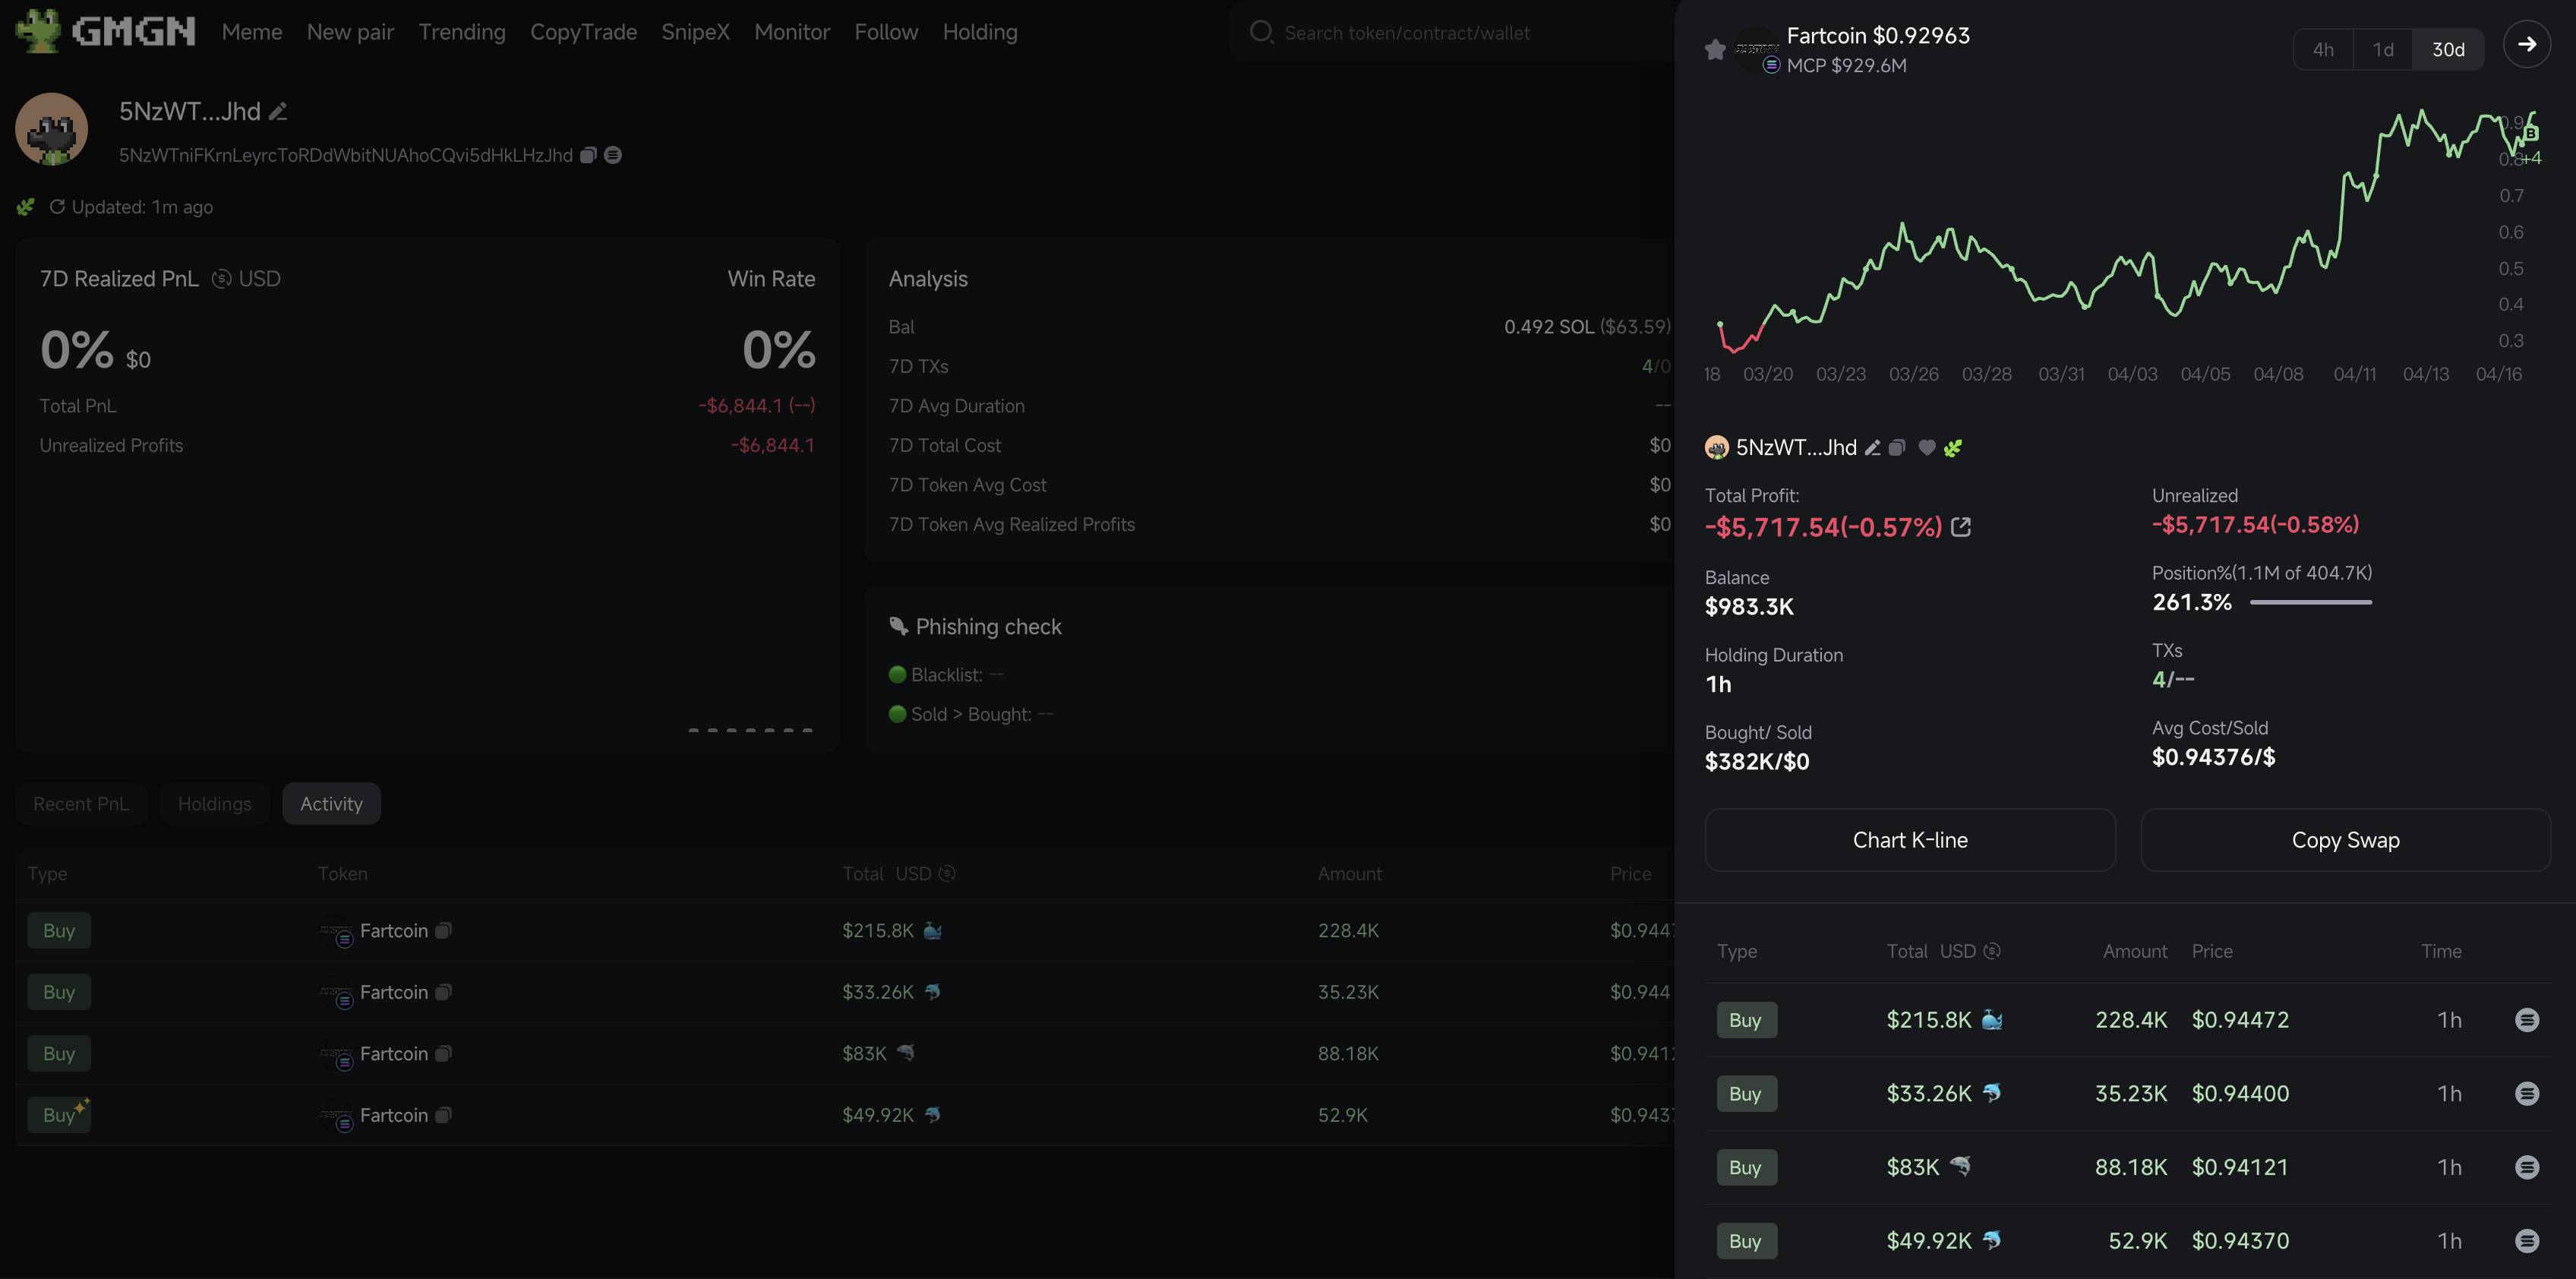Screen dimensions: 2576x1279
Task: Switch the chart to the 4h timeframe
Action: tap(2323, 49)
